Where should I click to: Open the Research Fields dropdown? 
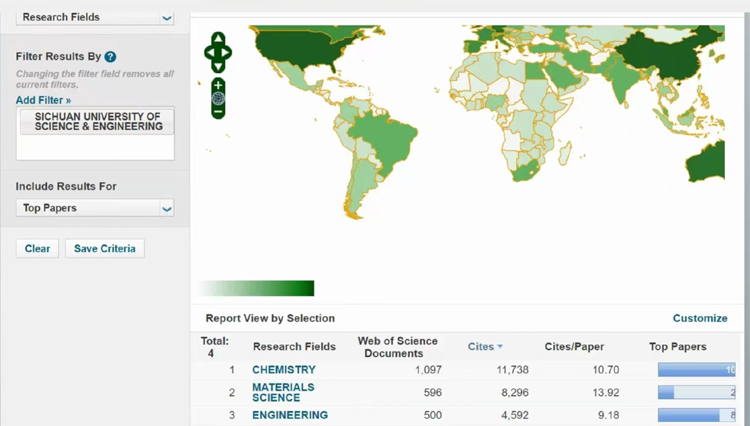(95, 17)
